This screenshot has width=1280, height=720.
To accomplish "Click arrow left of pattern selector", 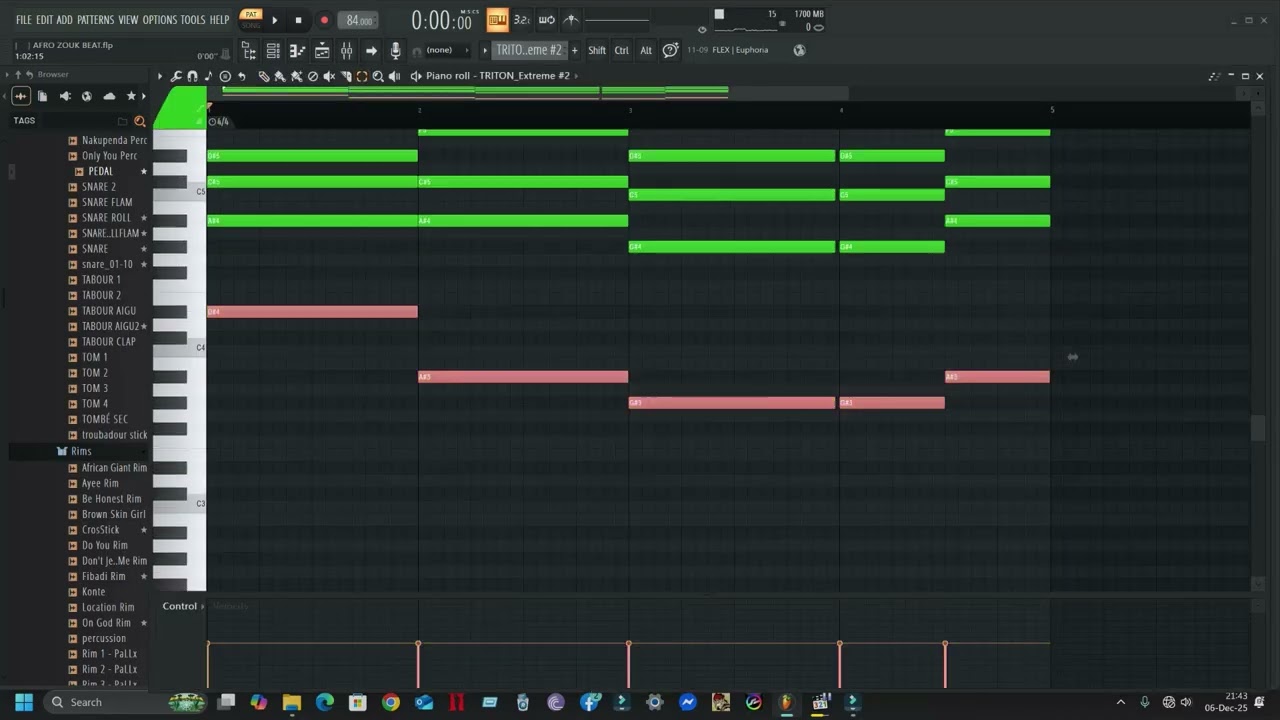I will tap(485, 50).
